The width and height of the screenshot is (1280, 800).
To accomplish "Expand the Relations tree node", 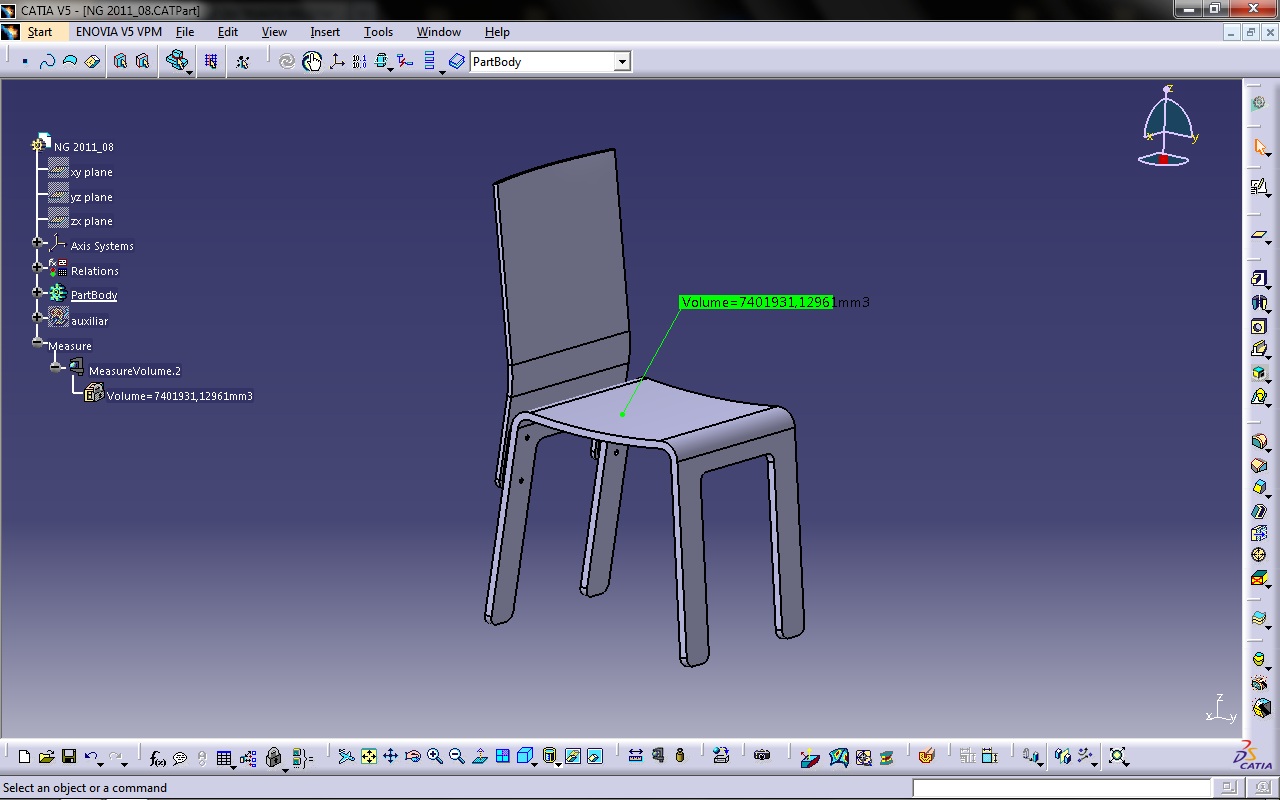I will tap(37, 267).
